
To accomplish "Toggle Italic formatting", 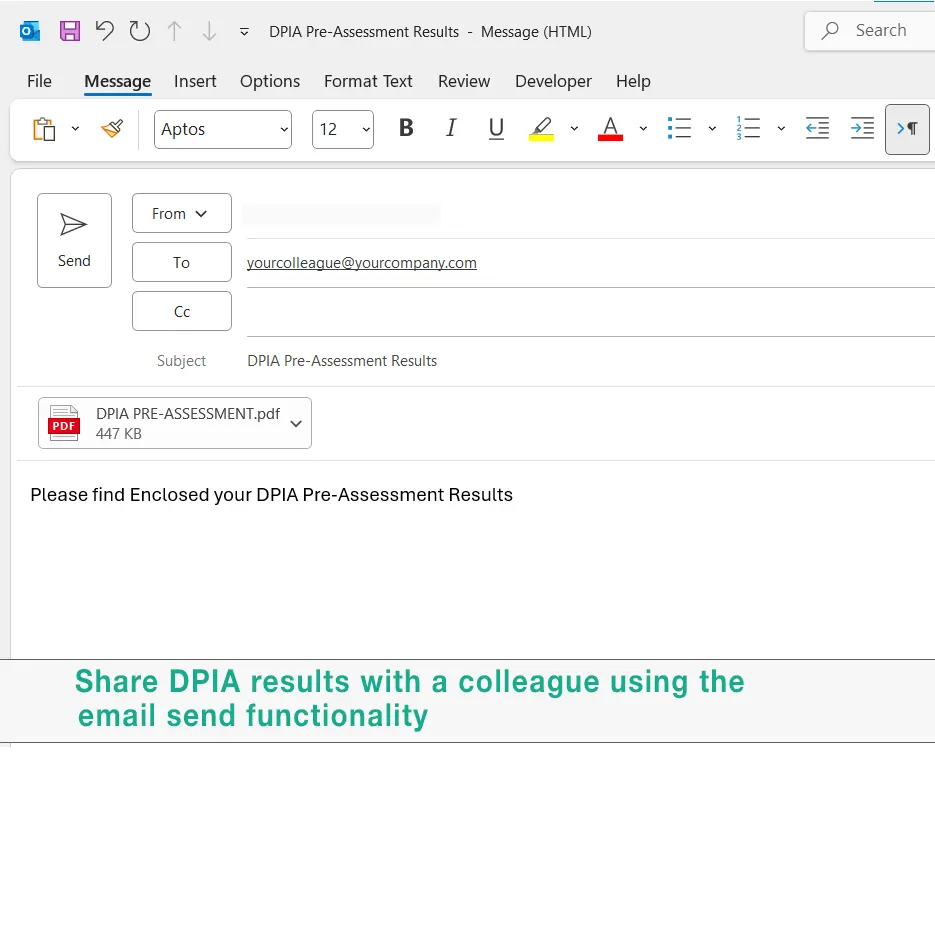I will point(451,128).
